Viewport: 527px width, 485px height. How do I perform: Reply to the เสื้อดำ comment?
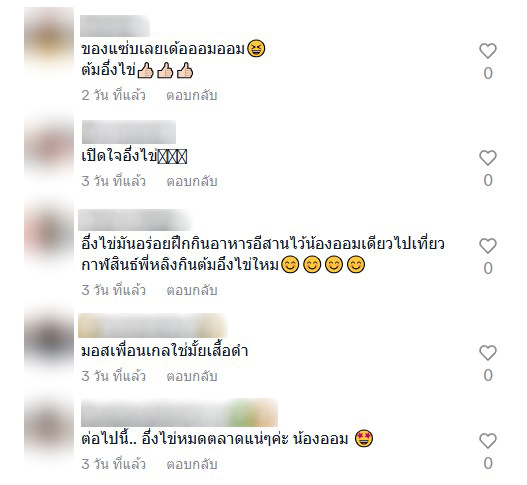click(192, 376)
